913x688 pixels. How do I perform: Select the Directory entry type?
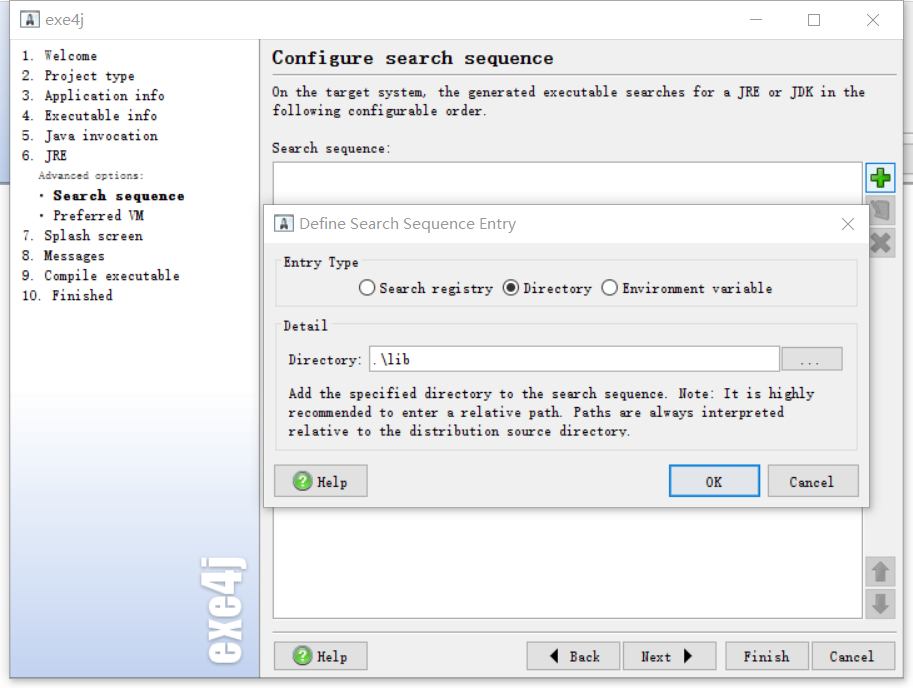pos(547,288)
